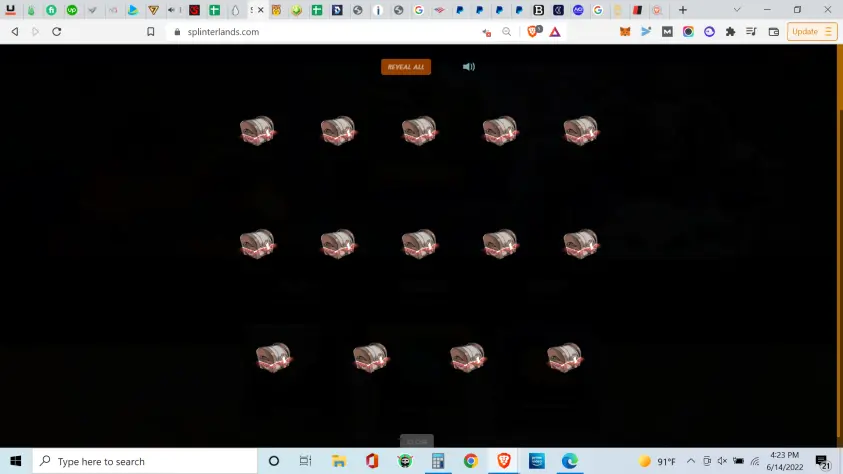Launch Microsoft Office from taskbar

click(372, 461)
